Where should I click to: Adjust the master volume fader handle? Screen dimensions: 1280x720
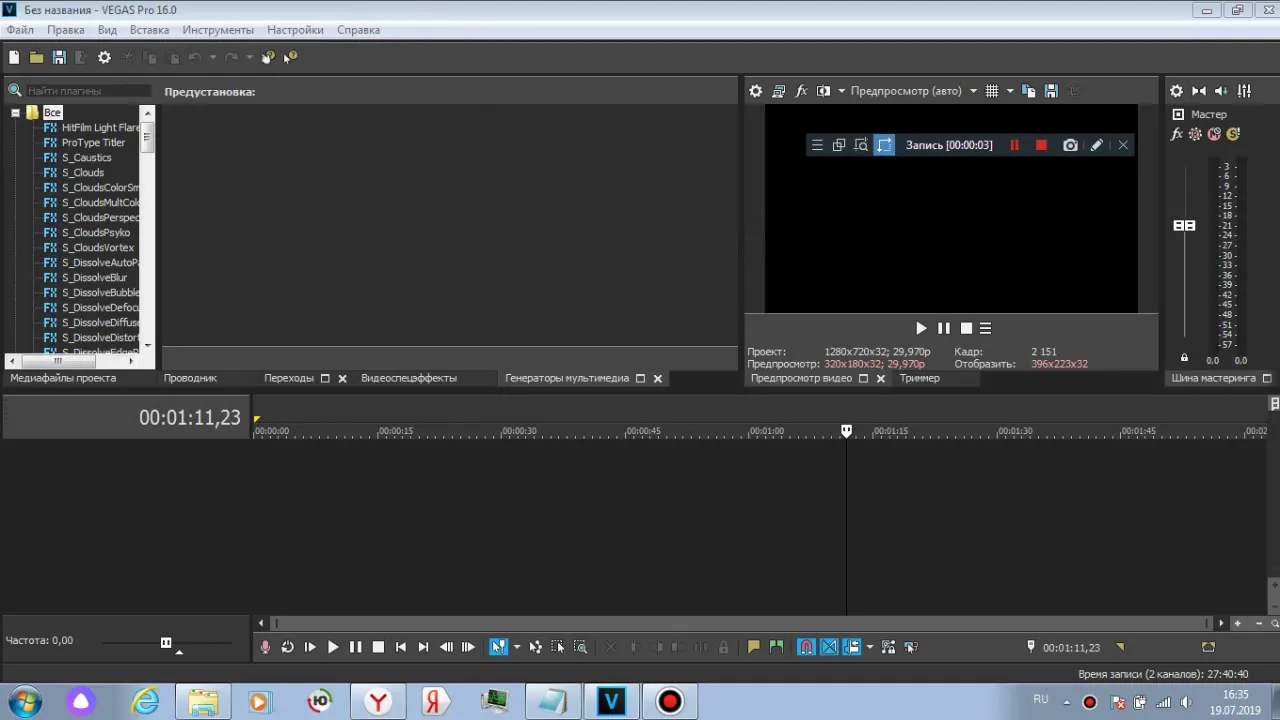tap(1184, 226)
